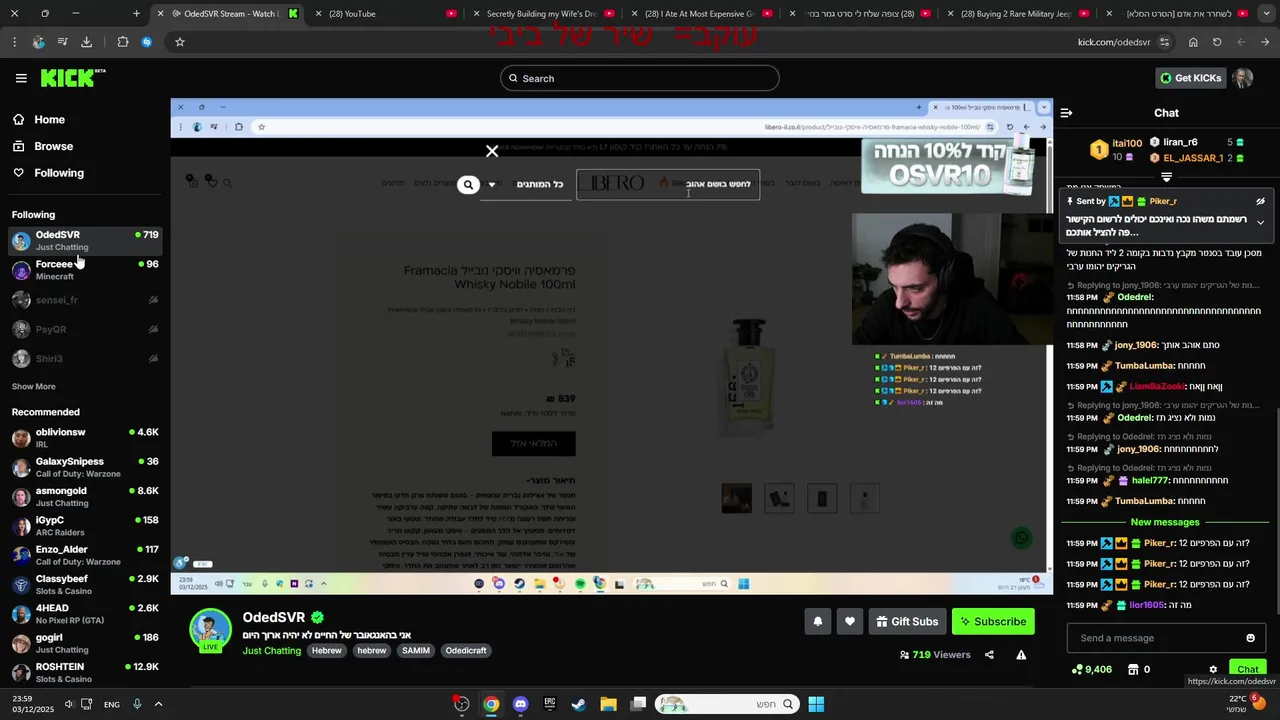Open the Just Chatting category link
The width and height of the screenshot is (1280, 720).
[x=271, y=651]
